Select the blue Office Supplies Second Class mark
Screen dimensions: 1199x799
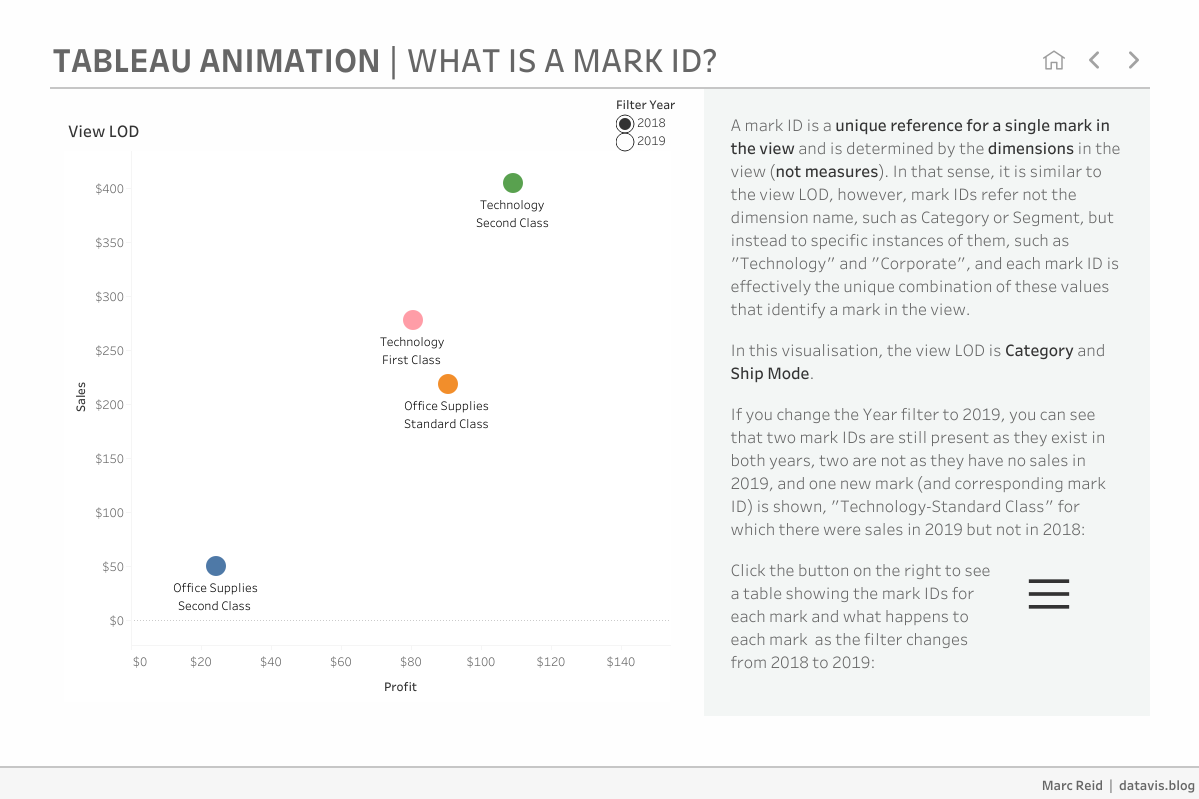tap(216, 566)
